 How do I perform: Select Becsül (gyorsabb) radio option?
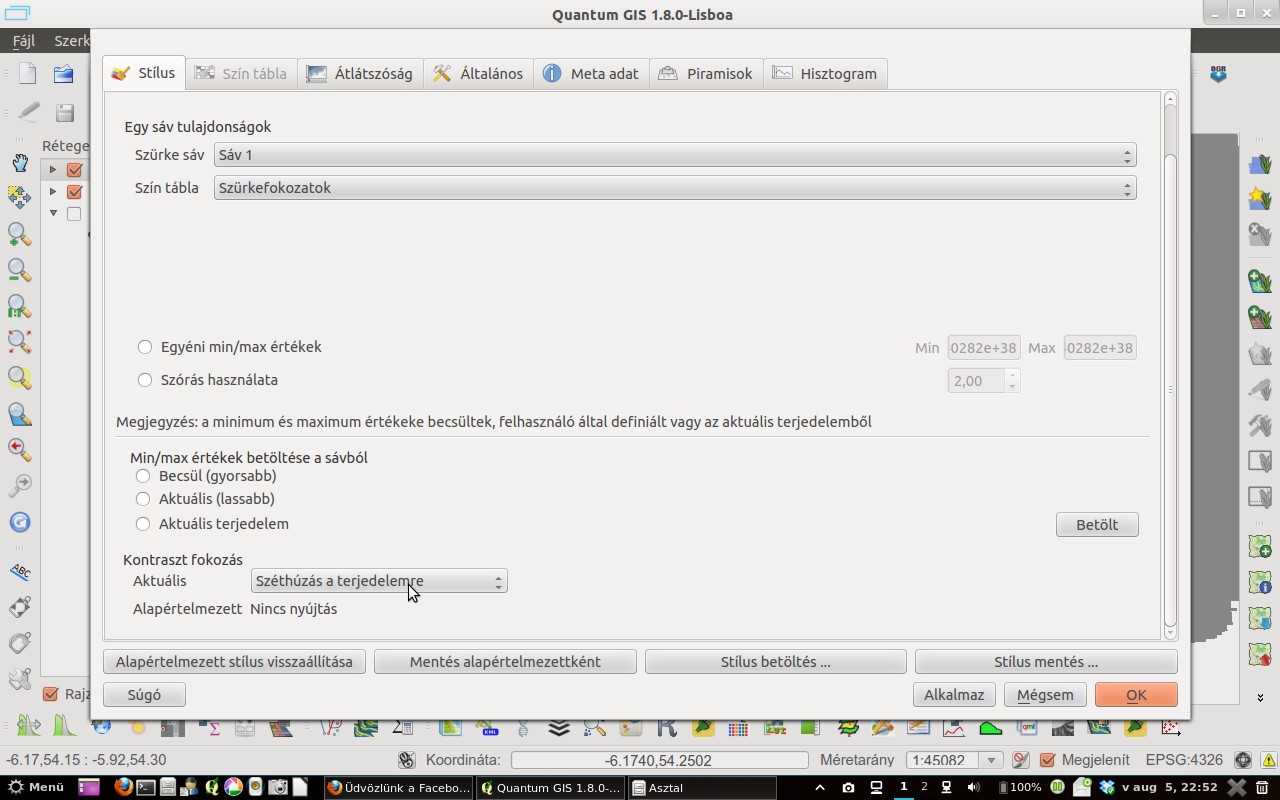(x=143, y=476)
